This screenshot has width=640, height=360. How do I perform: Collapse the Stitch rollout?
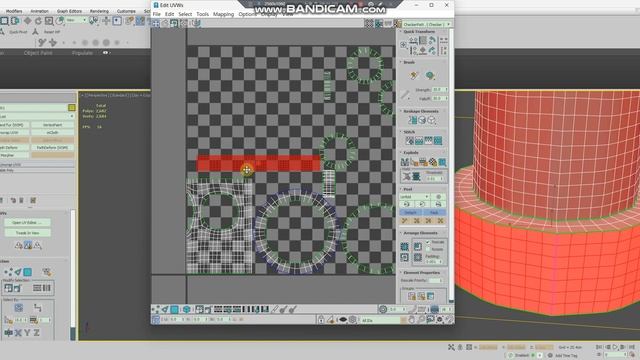tap(409, 132)
